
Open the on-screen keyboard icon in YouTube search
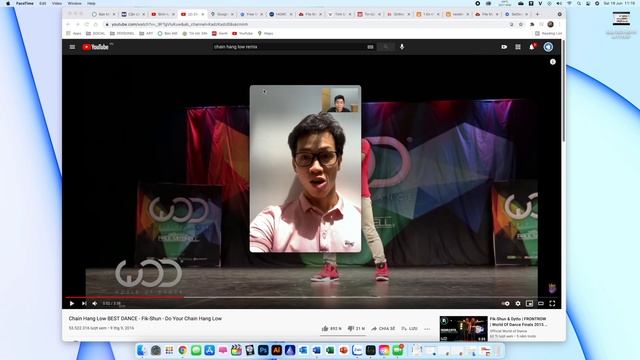tap(370, 47)
